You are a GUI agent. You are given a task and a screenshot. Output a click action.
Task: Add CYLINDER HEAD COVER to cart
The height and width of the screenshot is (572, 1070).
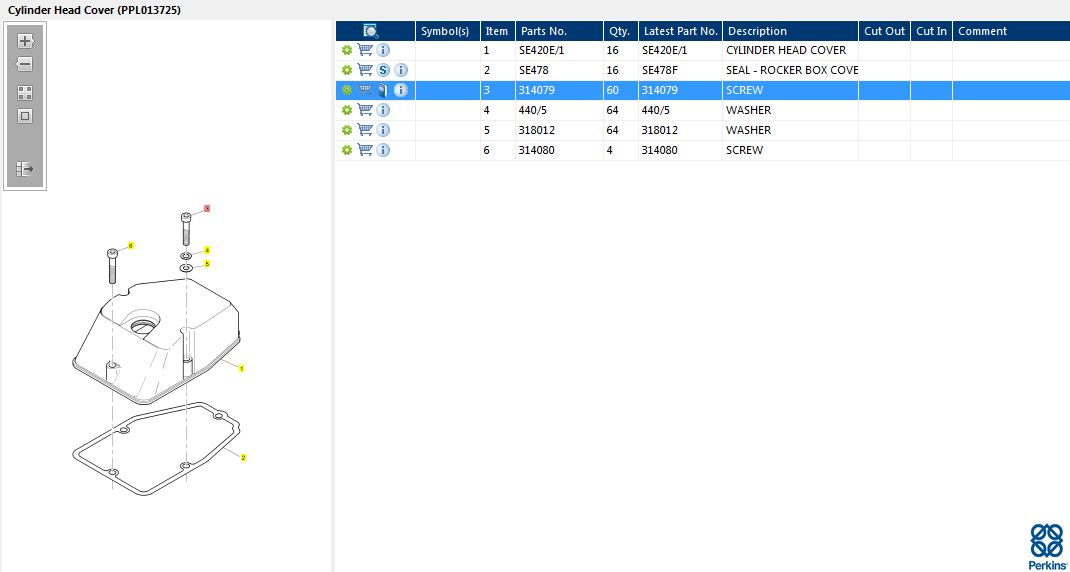tap(365, 50)
